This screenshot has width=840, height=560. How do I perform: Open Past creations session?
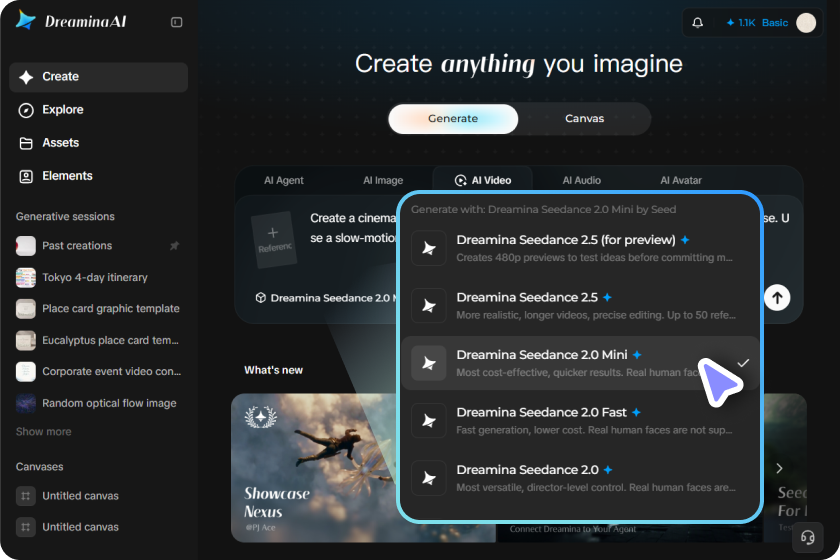point(99,246)
